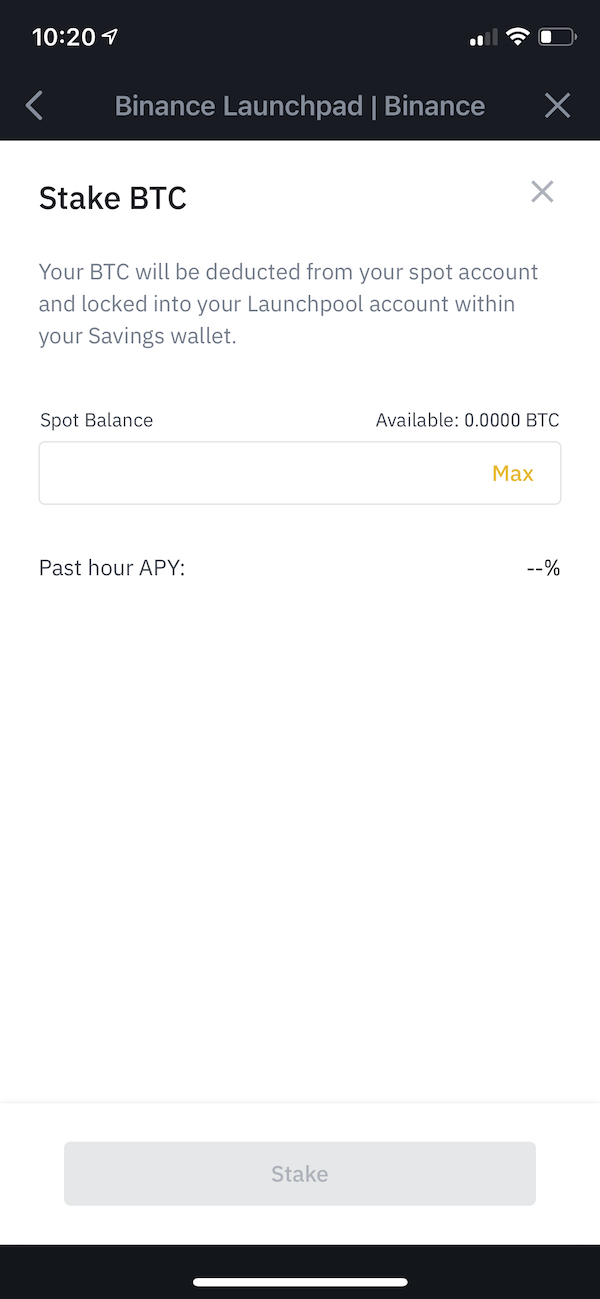
Task: Tap the Available 0.0000 BTC text
Action: [x=467, y=420]
